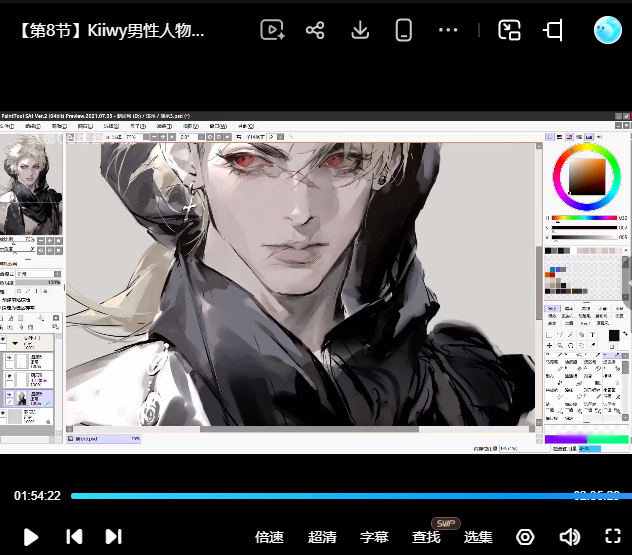This screenshot has width=632, height=555.
Task: Select the Zoom magnifier tool
Action: [x=560, y=345]
